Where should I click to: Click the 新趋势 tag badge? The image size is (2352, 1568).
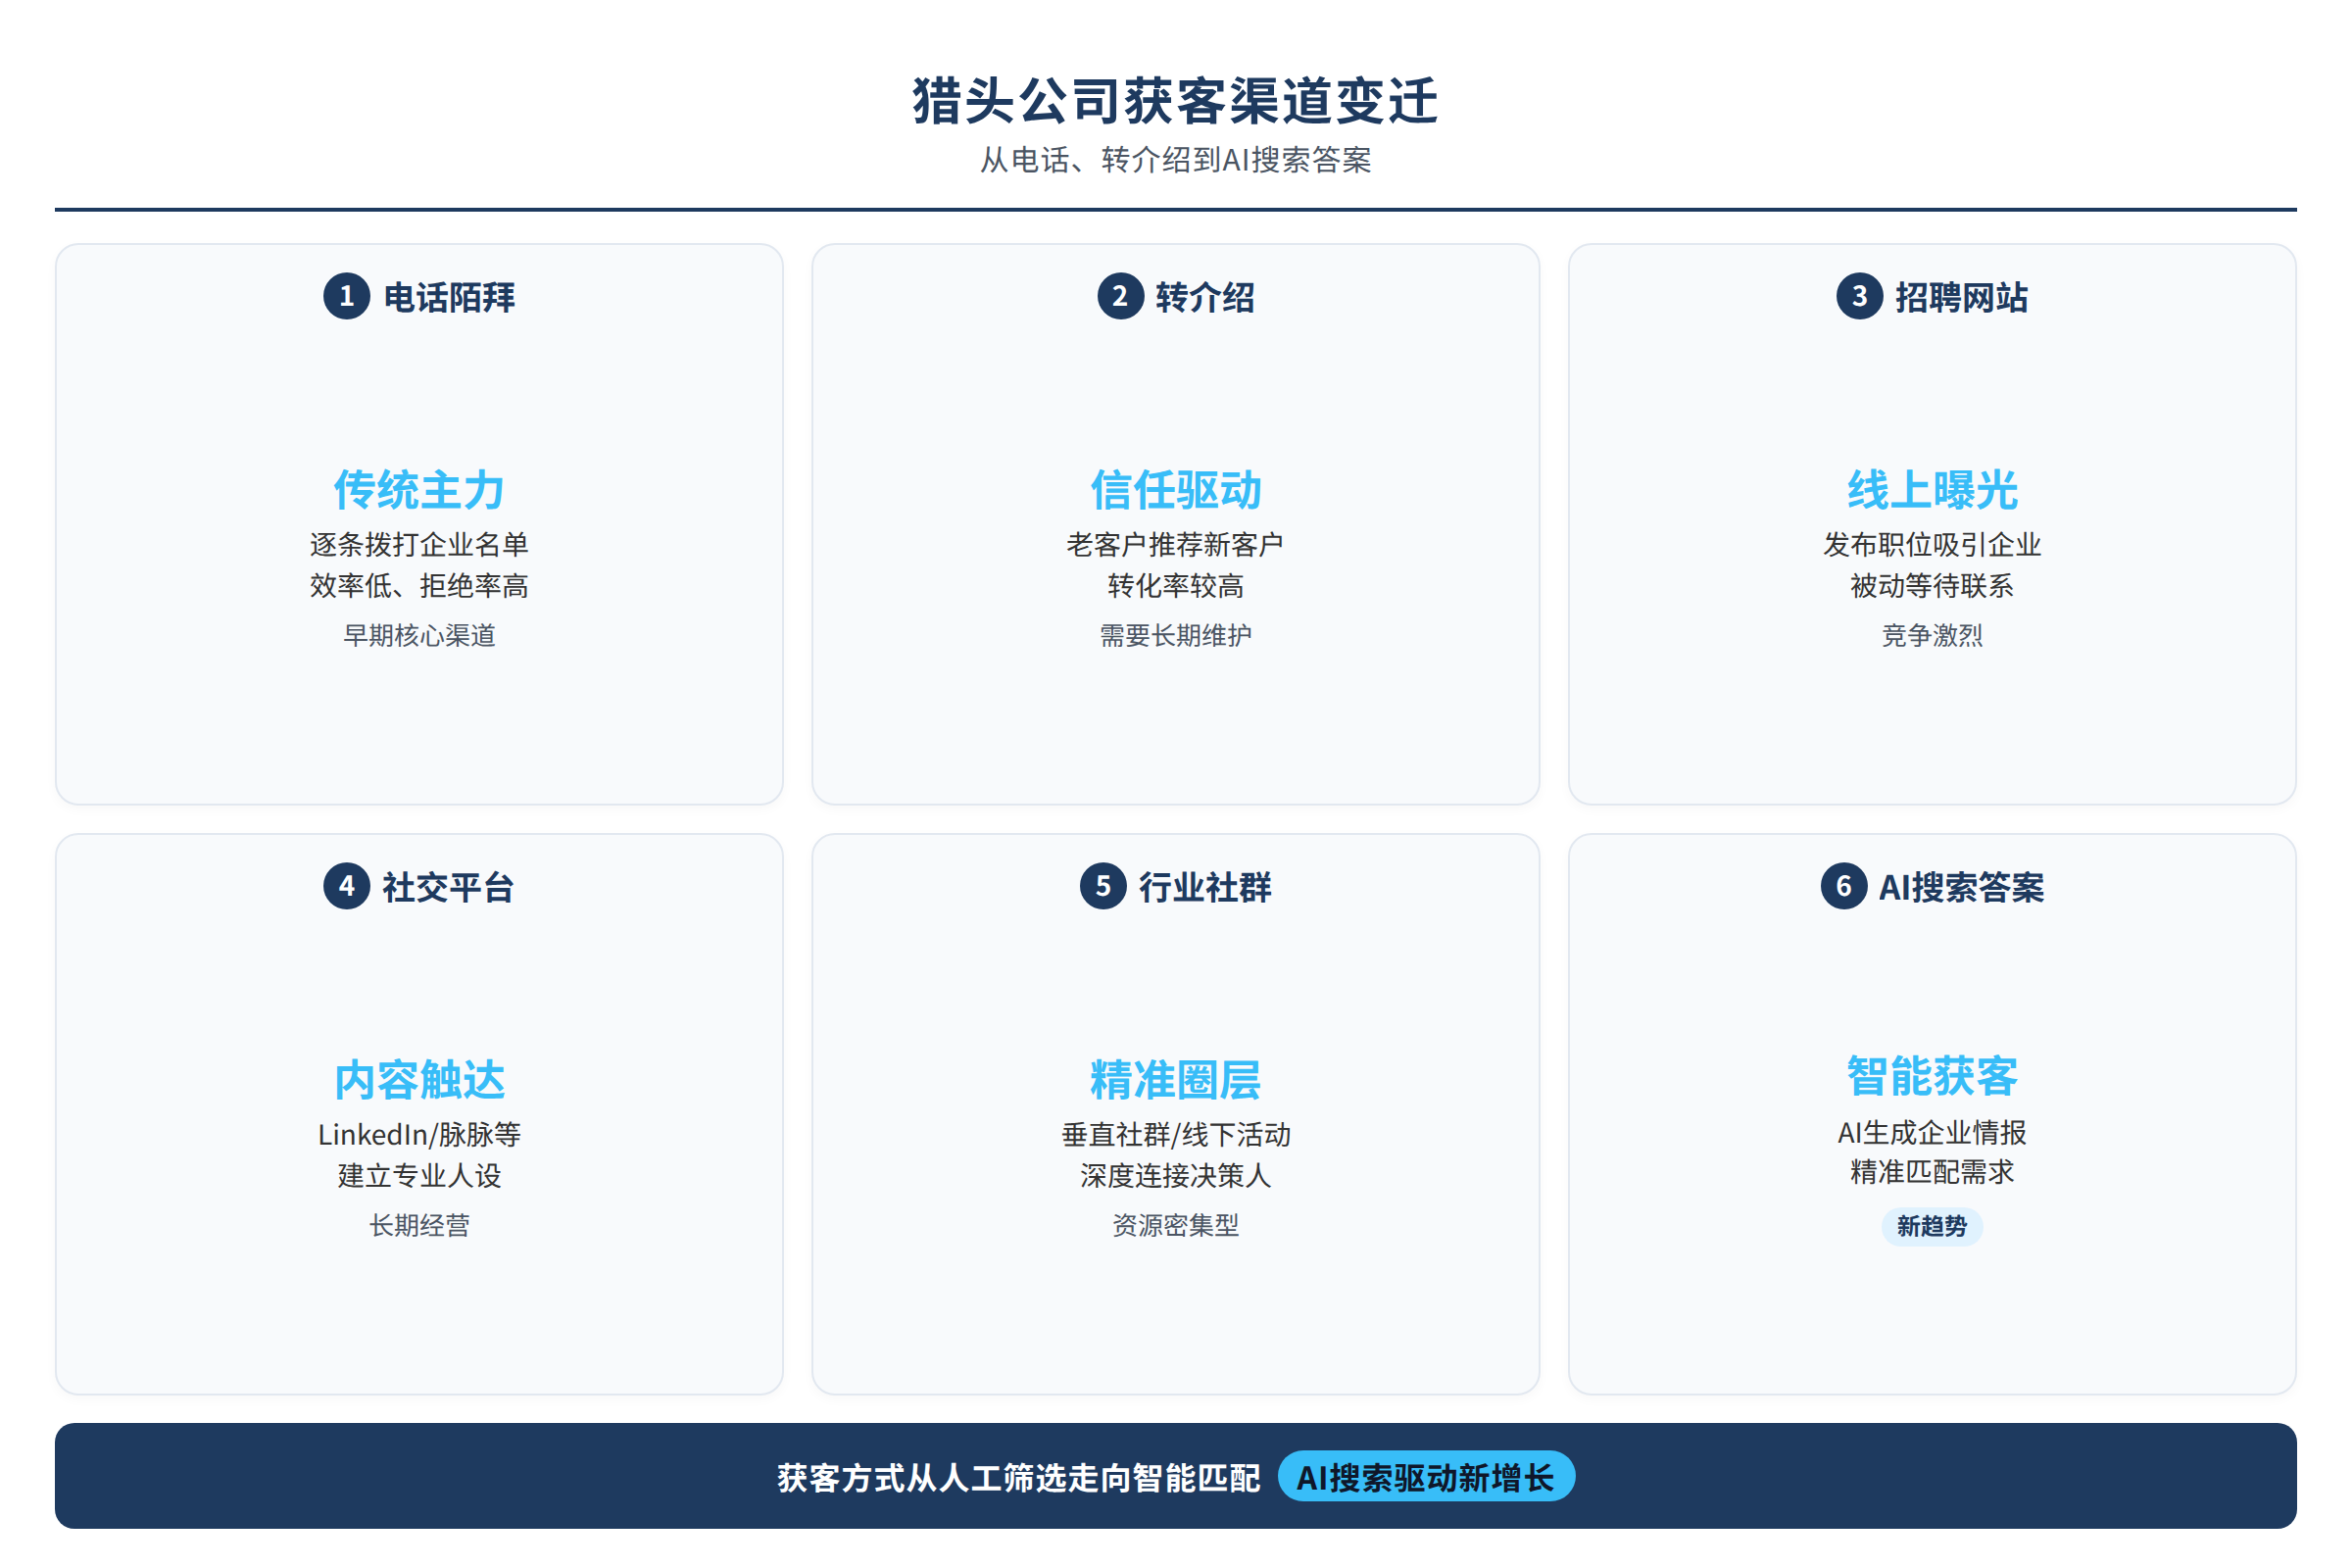tap(1932, 1226)
